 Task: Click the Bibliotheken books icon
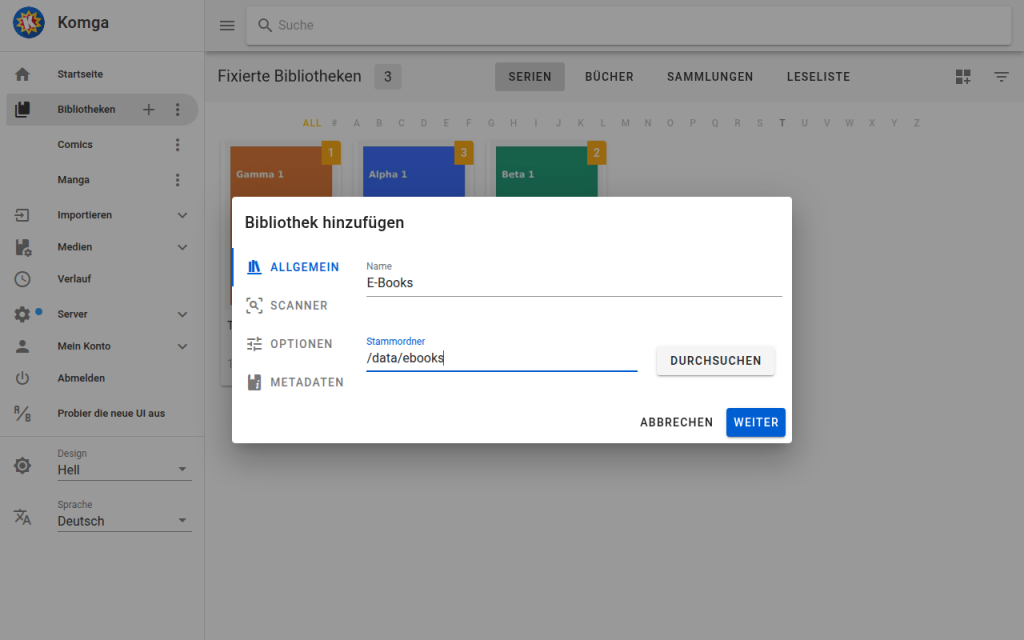(22, 109)
